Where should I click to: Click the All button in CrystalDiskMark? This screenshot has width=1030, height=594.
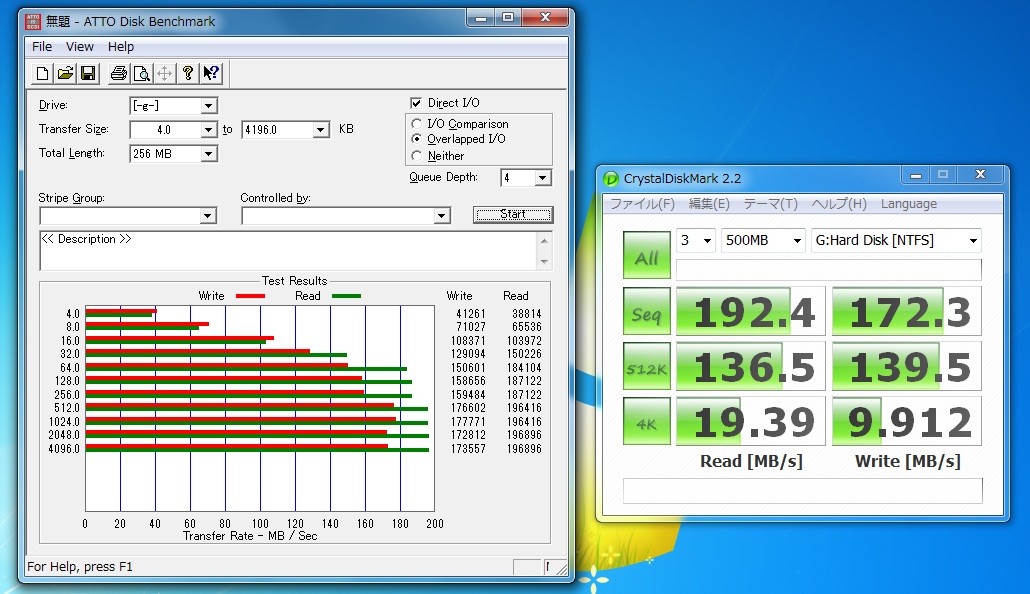click(x=646, y=254)
